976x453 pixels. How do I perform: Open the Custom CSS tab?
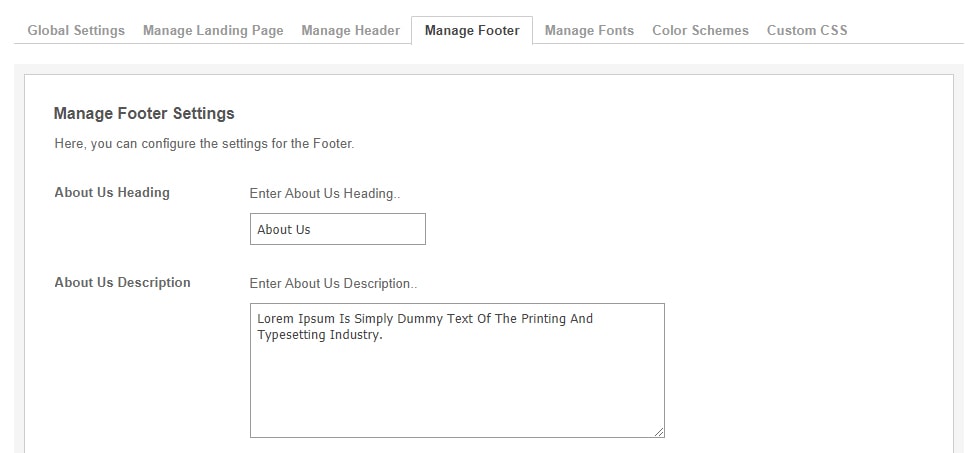pyautogui.click(x=807, y=30)
